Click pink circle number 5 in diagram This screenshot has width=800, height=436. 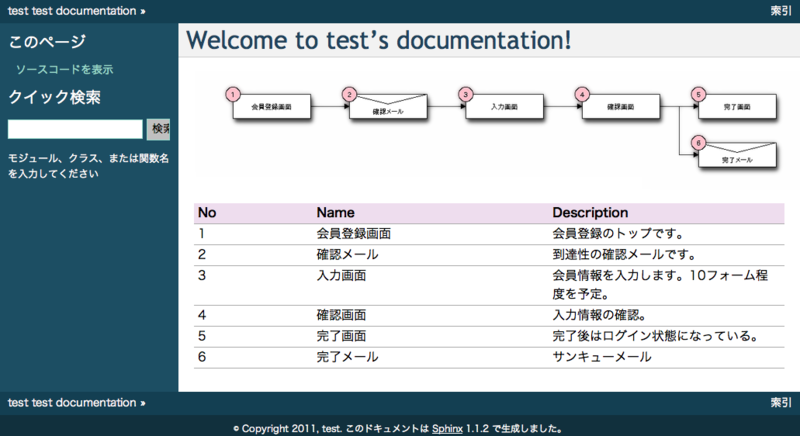pyautogui.click(x=698, y=94)
